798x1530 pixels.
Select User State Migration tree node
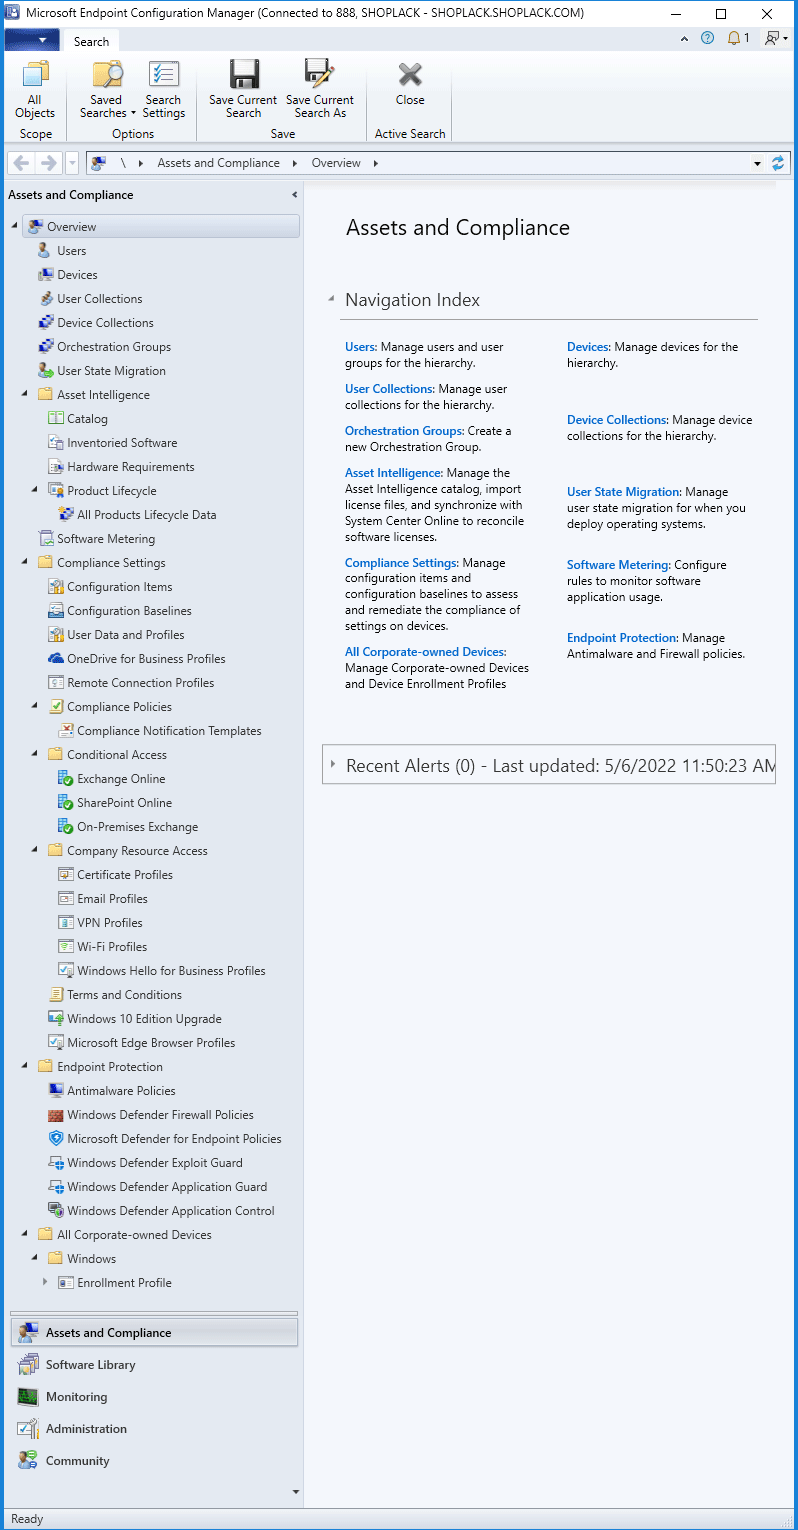click(x=111, y=371)
